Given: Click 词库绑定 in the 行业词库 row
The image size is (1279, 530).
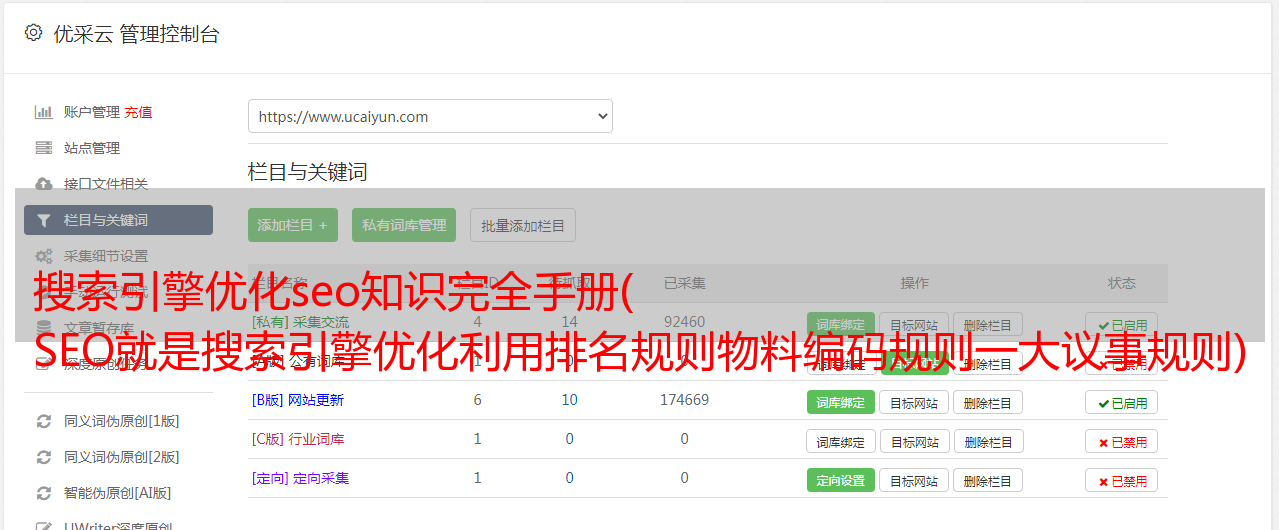Looking at the screenshot, I should click(841, 441).
